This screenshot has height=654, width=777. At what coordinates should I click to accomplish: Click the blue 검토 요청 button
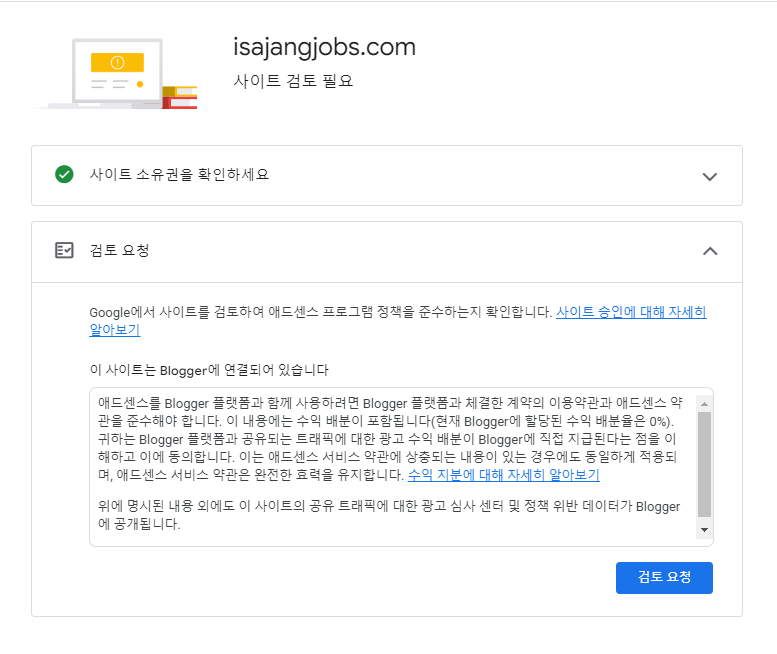(x=664, y=577)
